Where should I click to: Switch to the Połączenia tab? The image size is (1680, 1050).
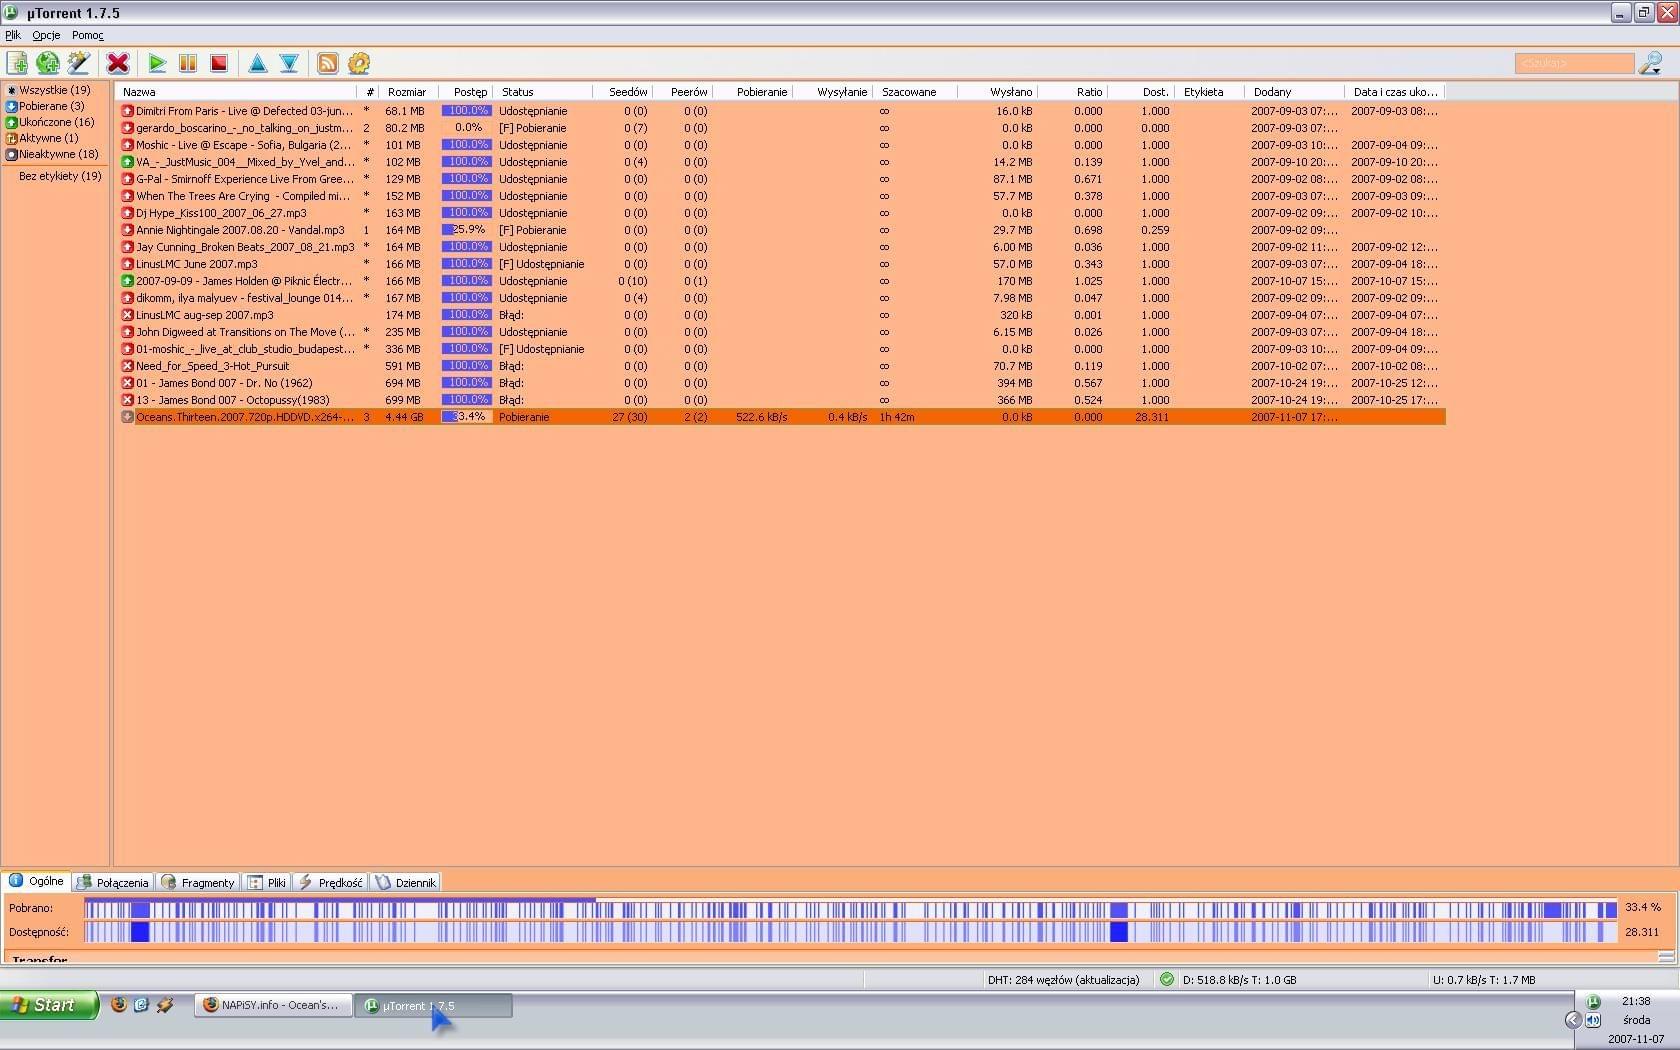[x=113, y=882]
